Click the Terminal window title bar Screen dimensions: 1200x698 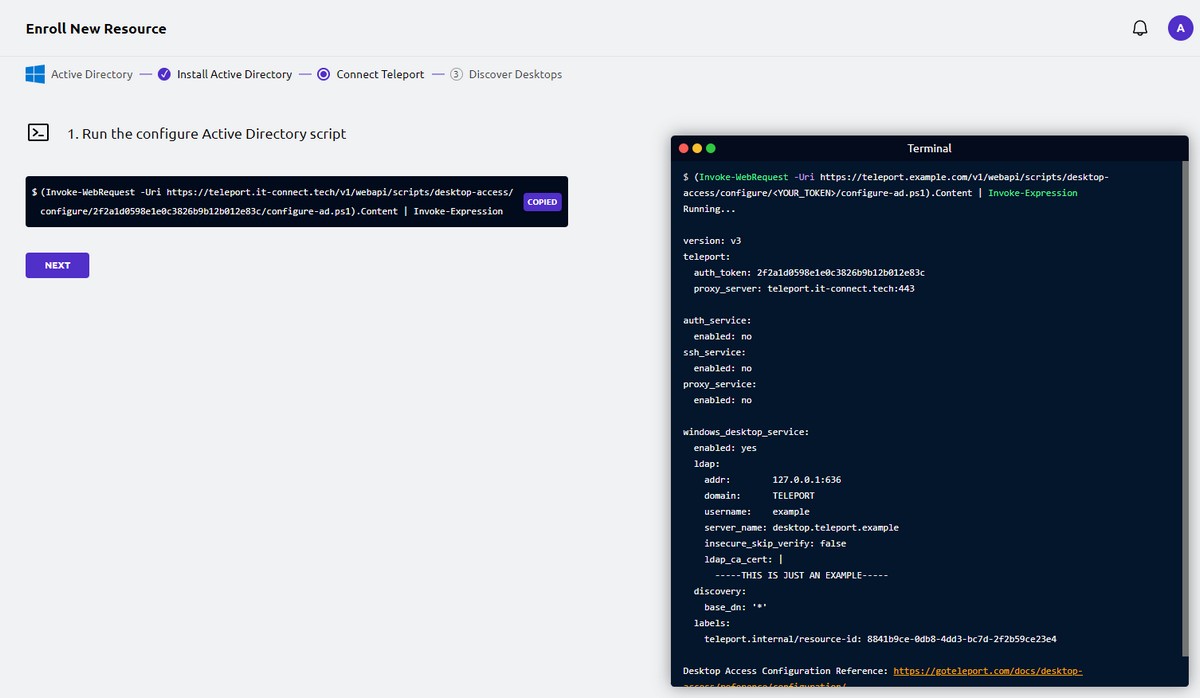929,147
